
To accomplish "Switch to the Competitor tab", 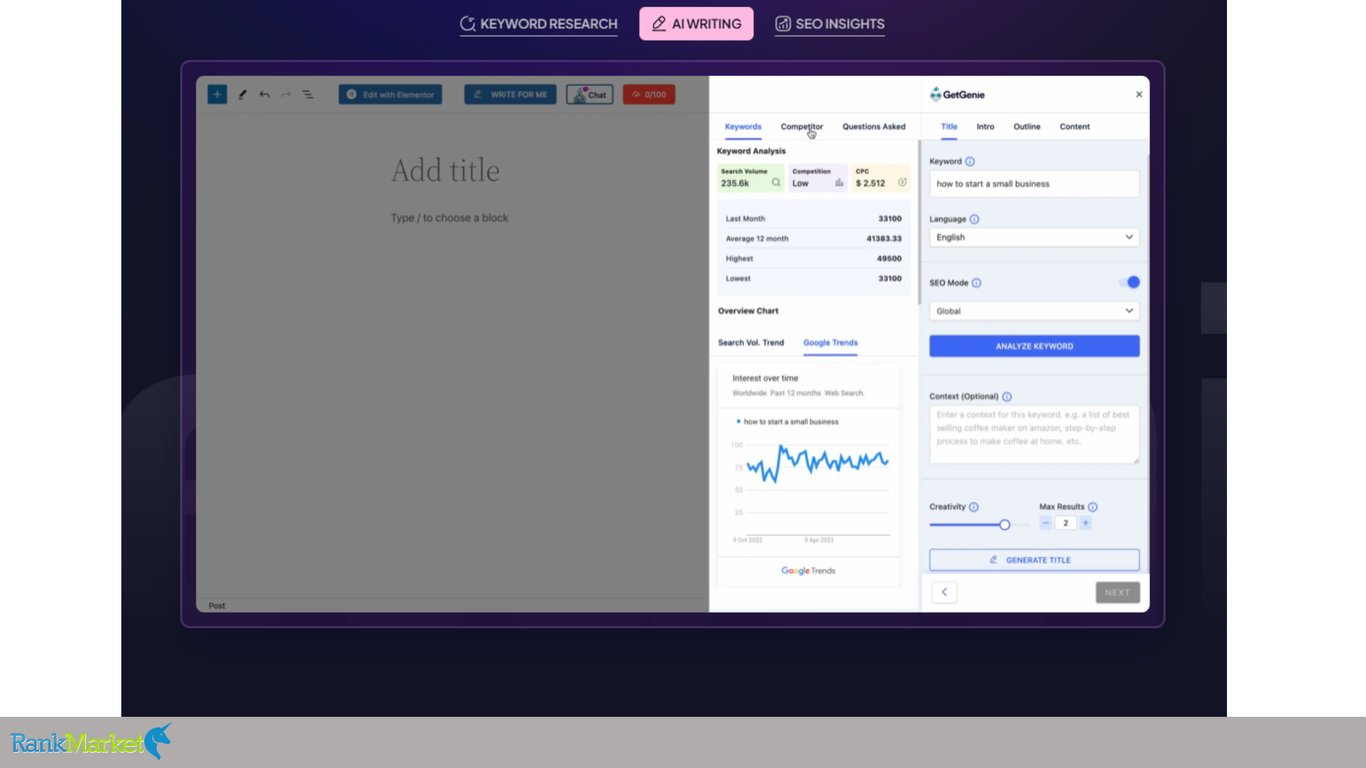I will [x=802, y=127].
